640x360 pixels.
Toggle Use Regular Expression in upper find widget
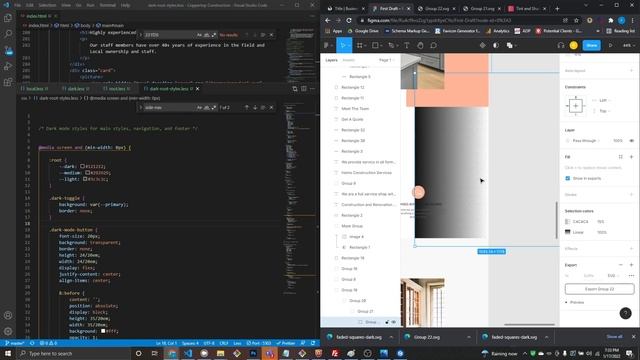coord(213,35)
